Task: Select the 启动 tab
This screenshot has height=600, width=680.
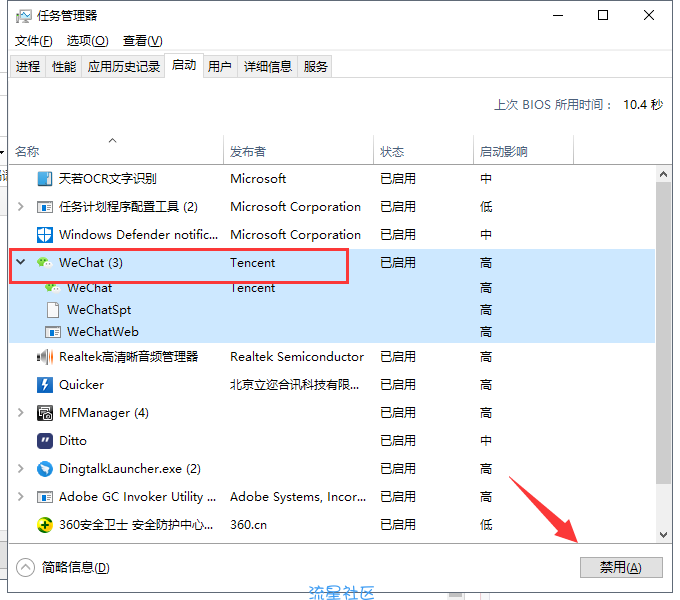Action: pos(184,65)
